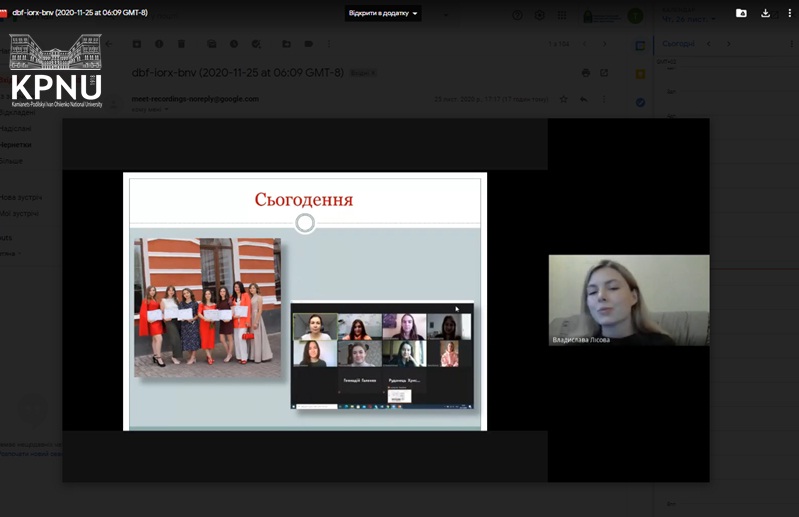The height and width of the screenshot is (517, 799).
Task: Expand 'Більше' in Gmail sidebar
Action: click(11, 161)
